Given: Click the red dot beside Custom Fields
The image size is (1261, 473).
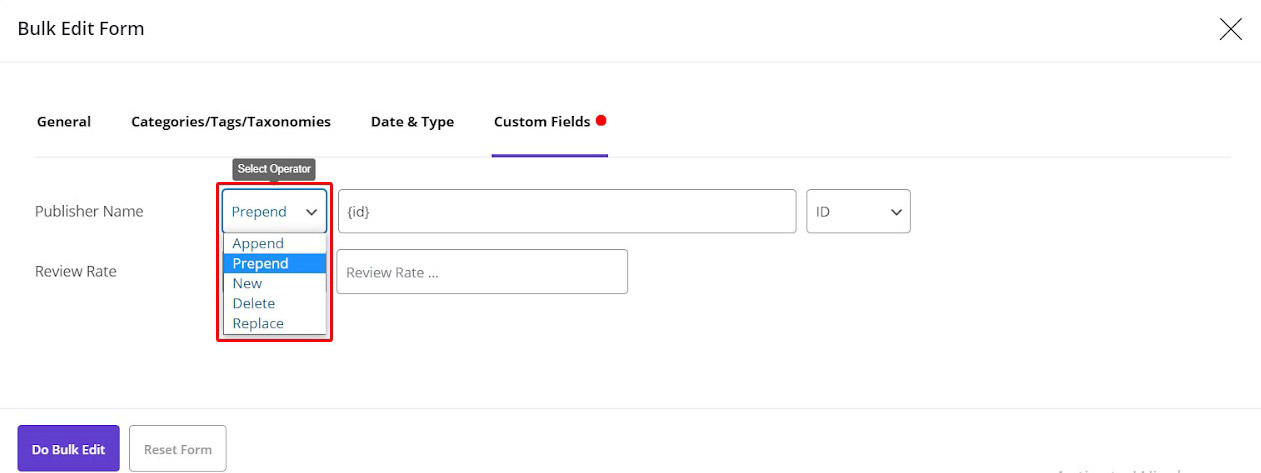Looking at the screenshot, I should (601, 120).
